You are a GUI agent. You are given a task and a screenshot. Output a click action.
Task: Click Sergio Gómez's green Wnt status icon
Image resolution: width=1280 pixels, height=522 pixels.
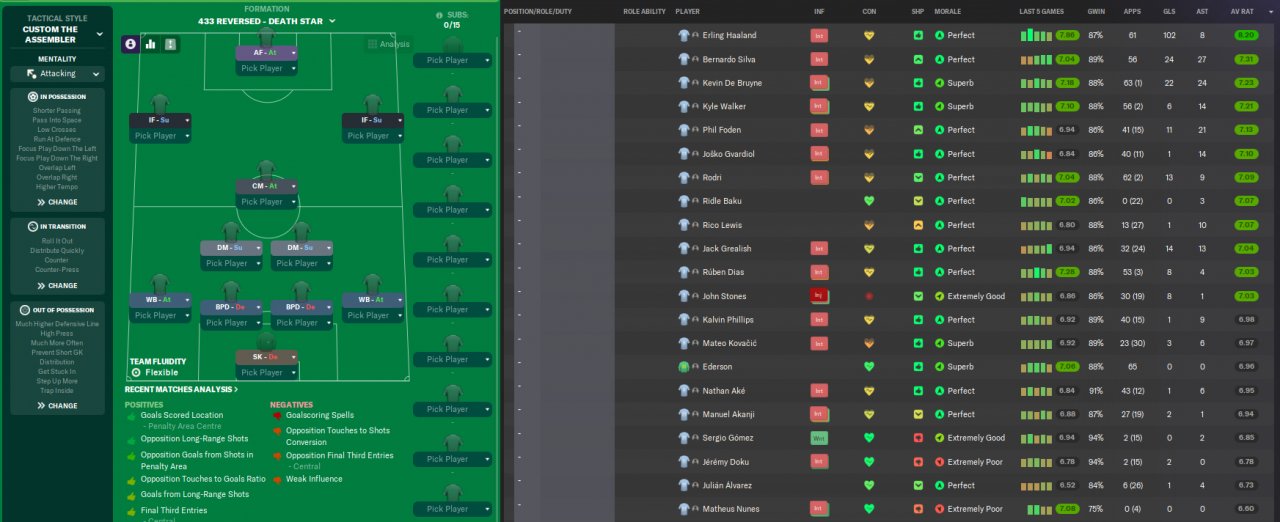tap(819, 438)
